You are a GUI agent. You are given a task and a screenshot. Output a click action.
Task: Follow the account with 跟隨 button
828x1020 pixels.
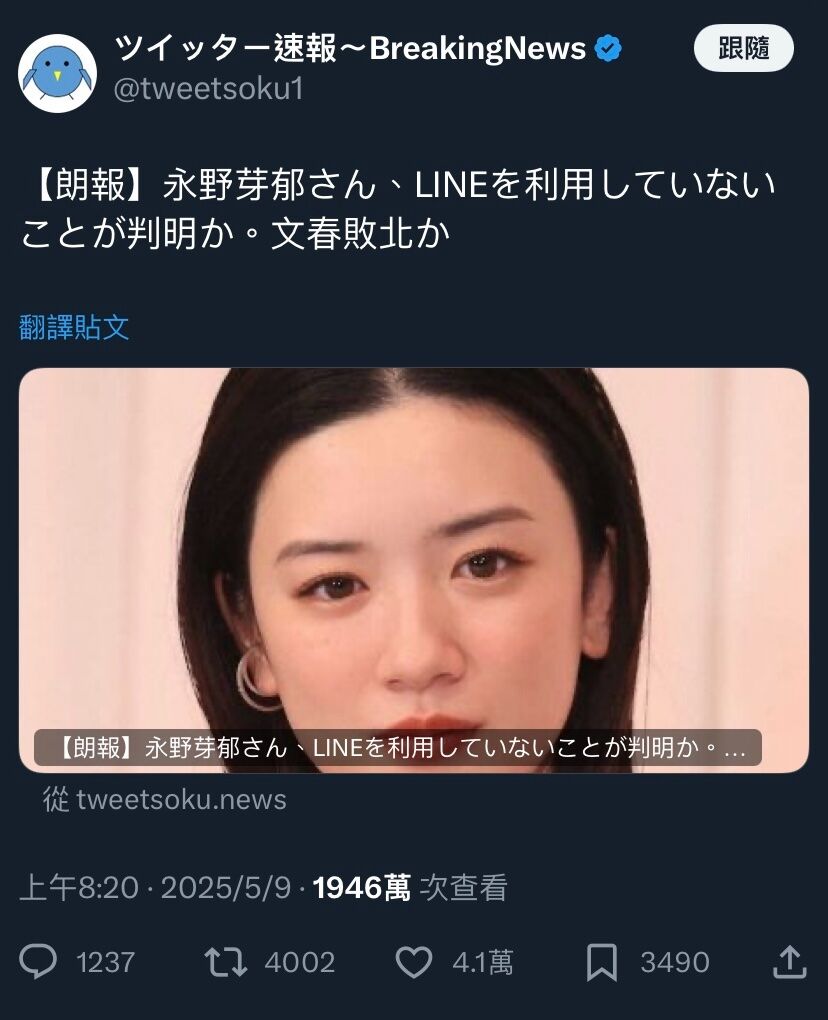(x=743, y=48)
